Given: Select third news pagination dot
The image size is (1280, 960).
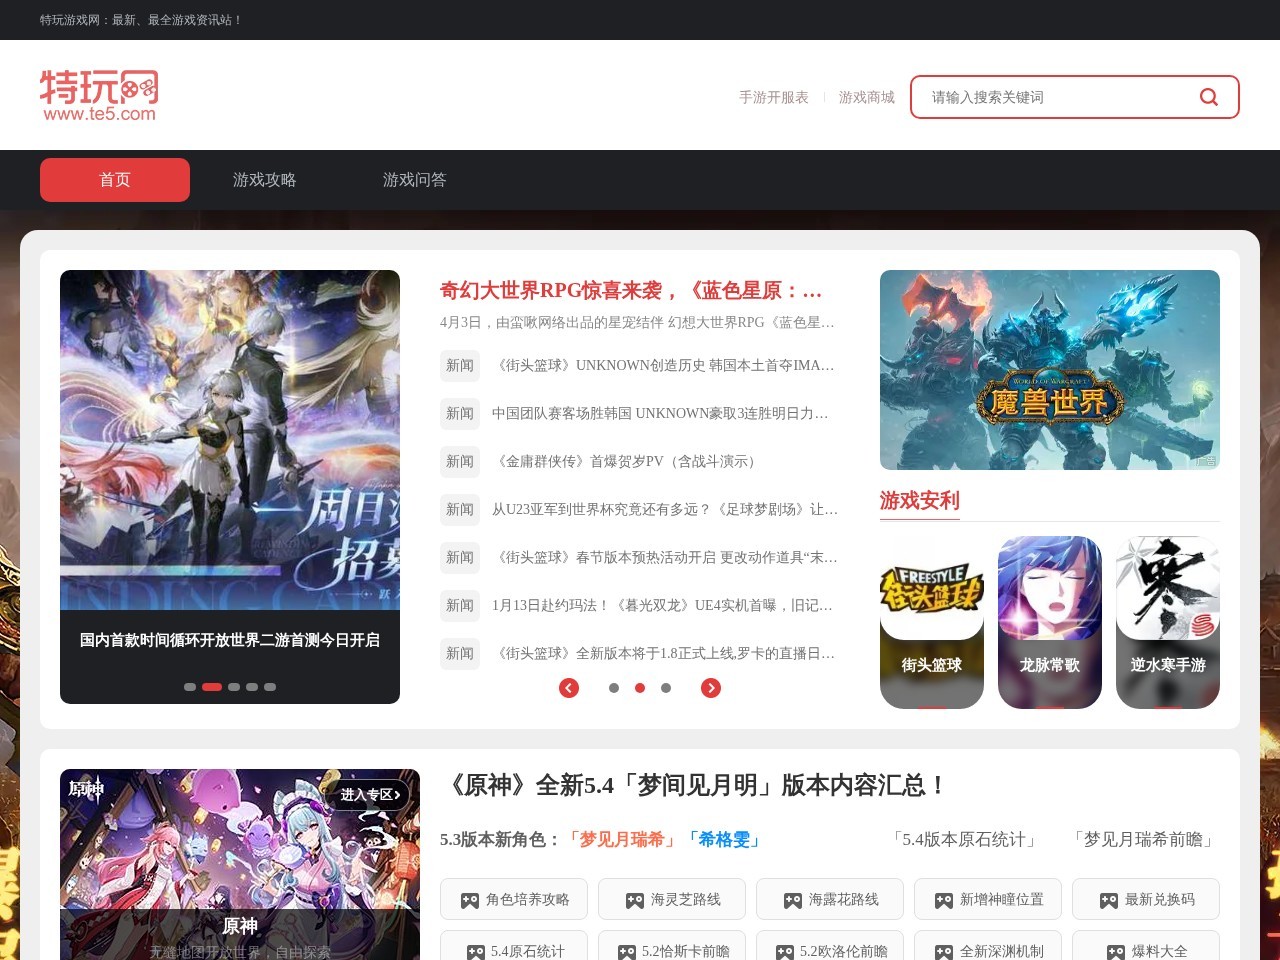Looking at the screenshot, I should pos(666,688).
